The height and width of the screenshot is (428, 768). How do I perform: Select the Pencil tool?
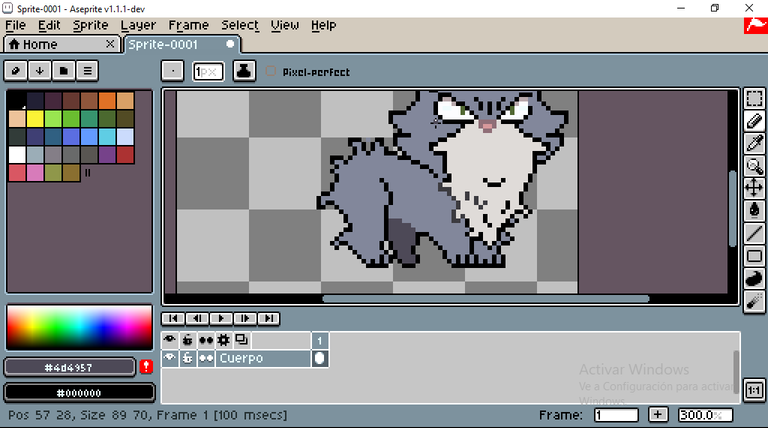click(x=754, y=121)
